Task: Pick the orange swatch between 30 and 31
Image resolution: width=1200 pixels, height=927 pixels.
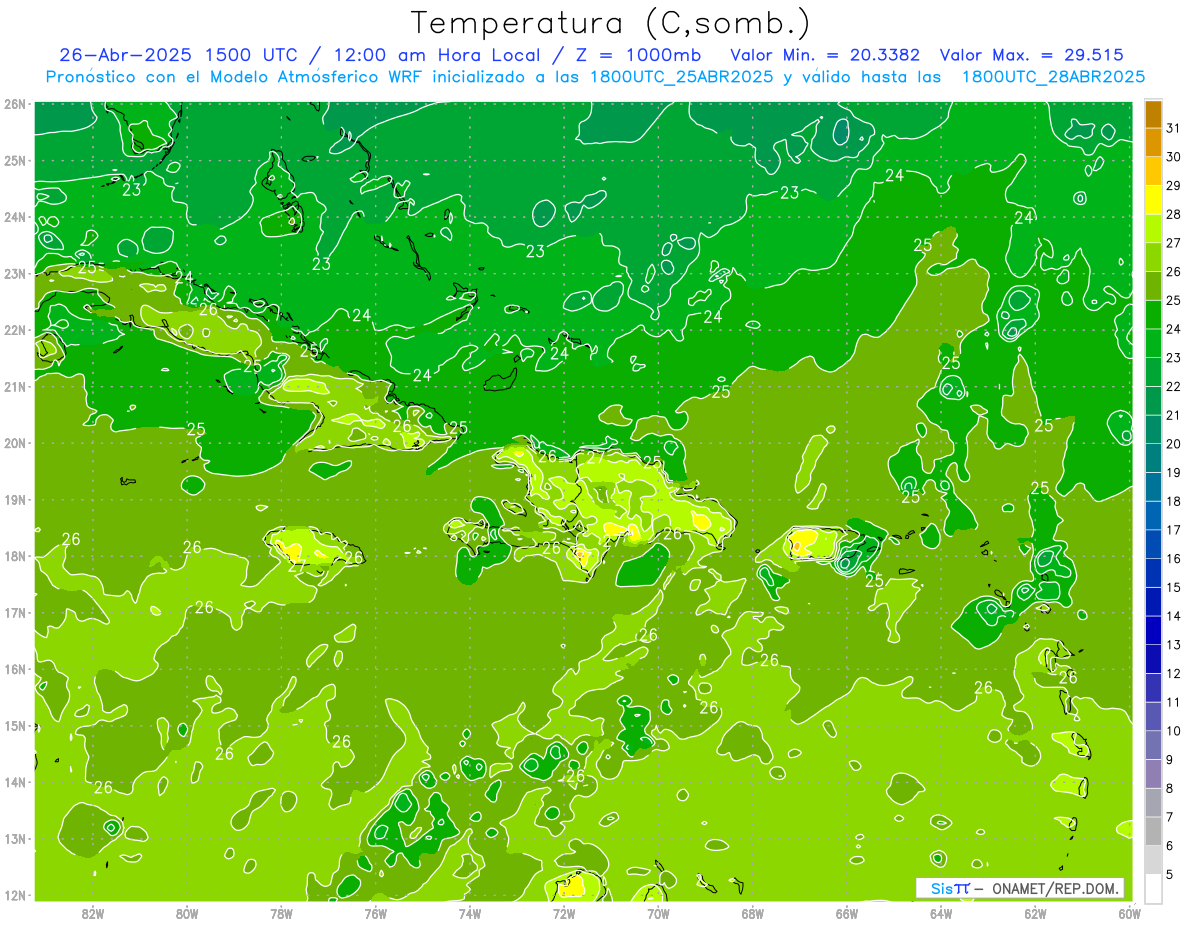Action: point(1153,142)
